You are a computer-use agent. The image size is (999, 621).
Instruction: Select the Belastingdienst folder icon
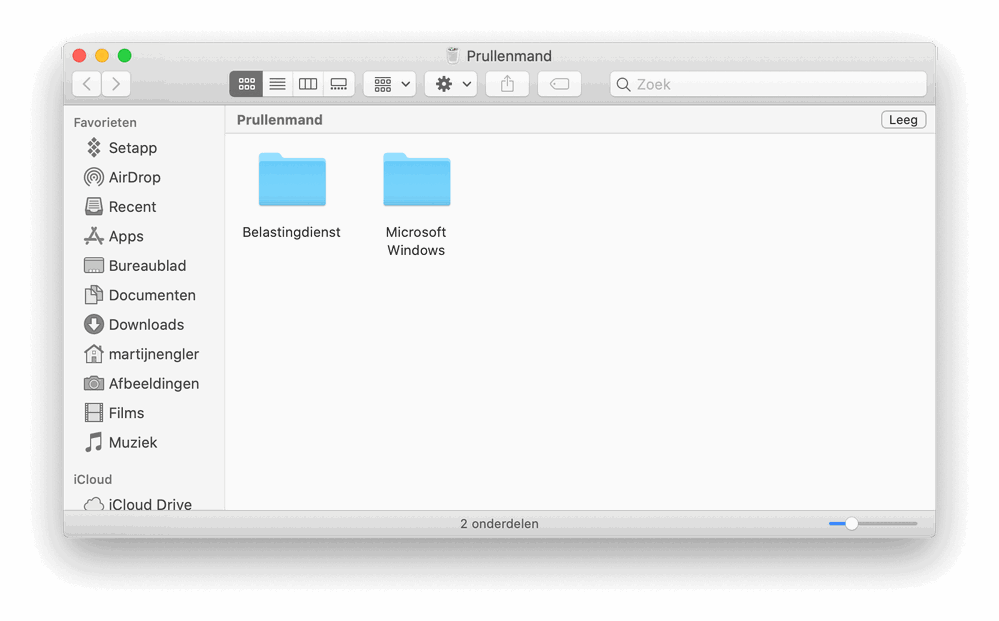coord(292,180)
